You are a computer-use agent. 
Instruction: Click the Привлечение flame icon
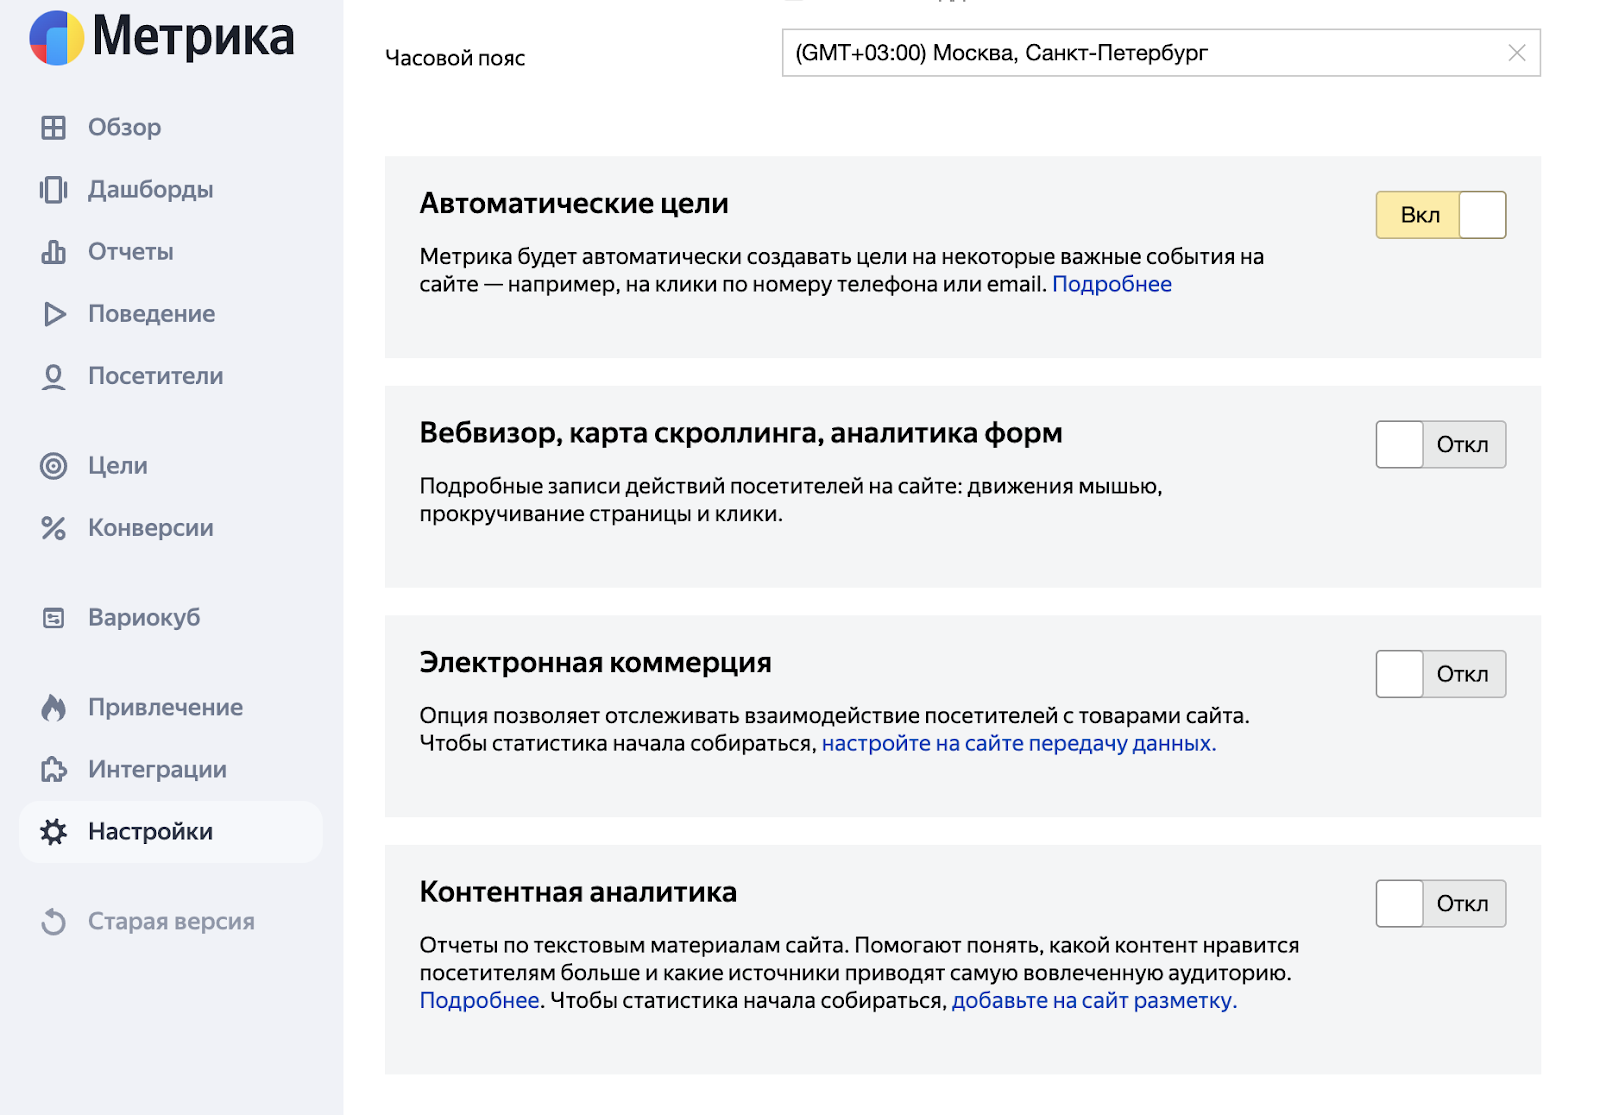pyautogui.click(x=53, y=708)
